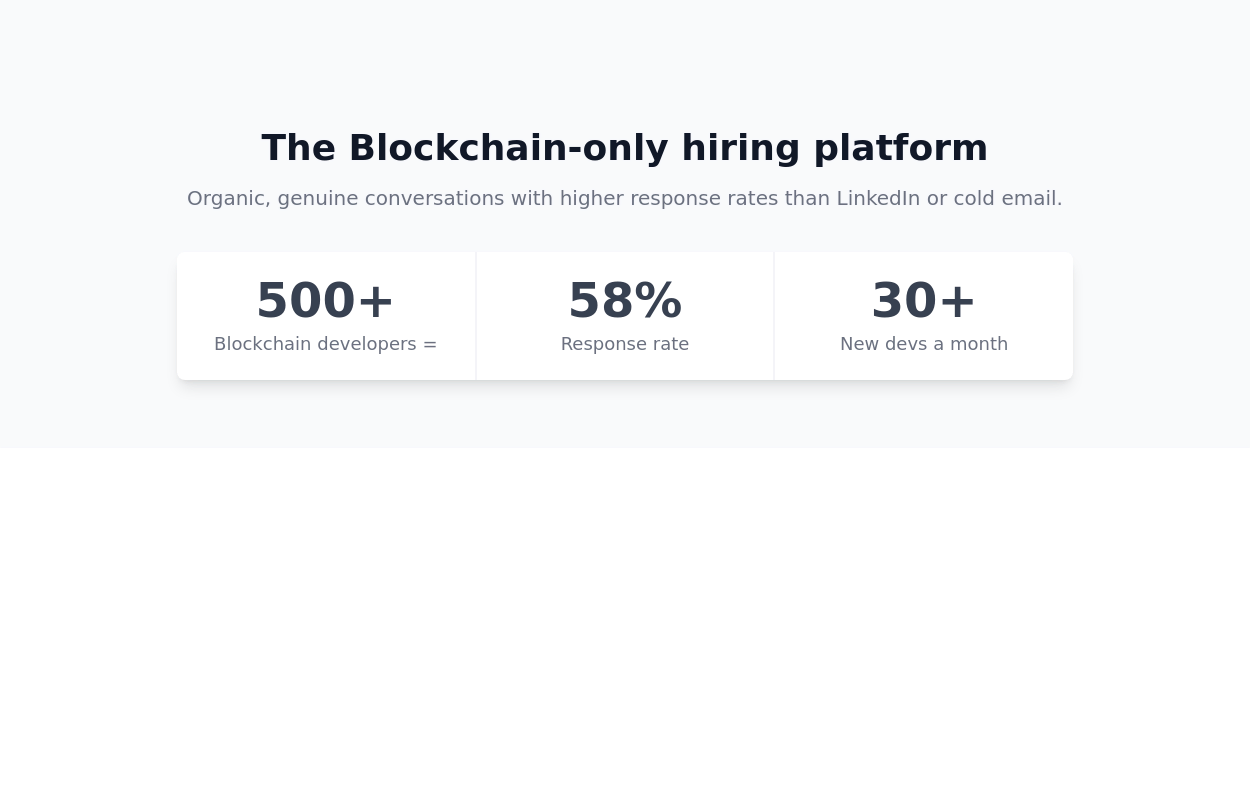Click the word "The" in the heading
1250x800 pixels.
click(x=298, y=148)
